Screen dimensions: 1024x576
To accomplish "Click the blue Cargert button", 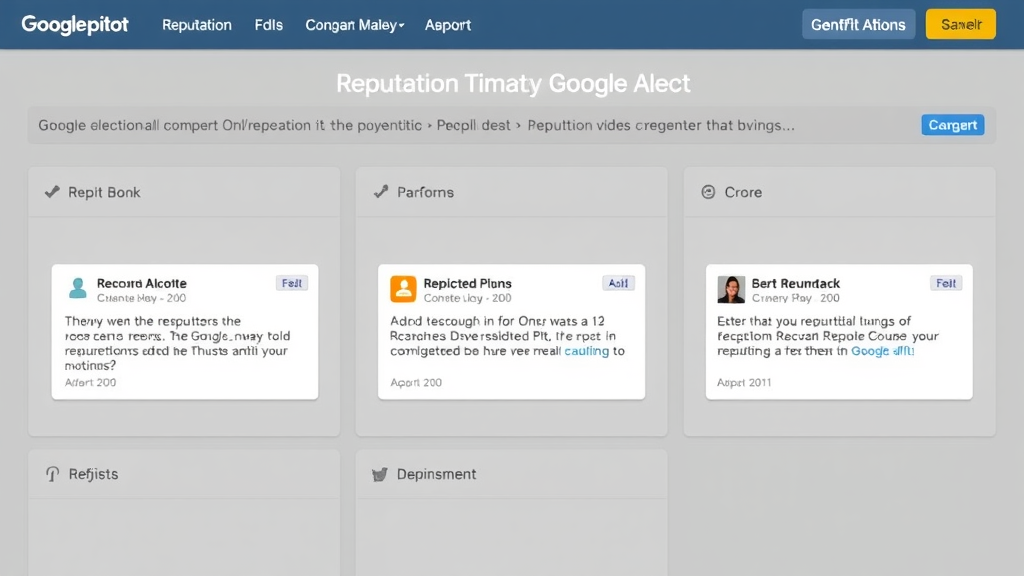I will pyautogui.click(x=953, y=125).
